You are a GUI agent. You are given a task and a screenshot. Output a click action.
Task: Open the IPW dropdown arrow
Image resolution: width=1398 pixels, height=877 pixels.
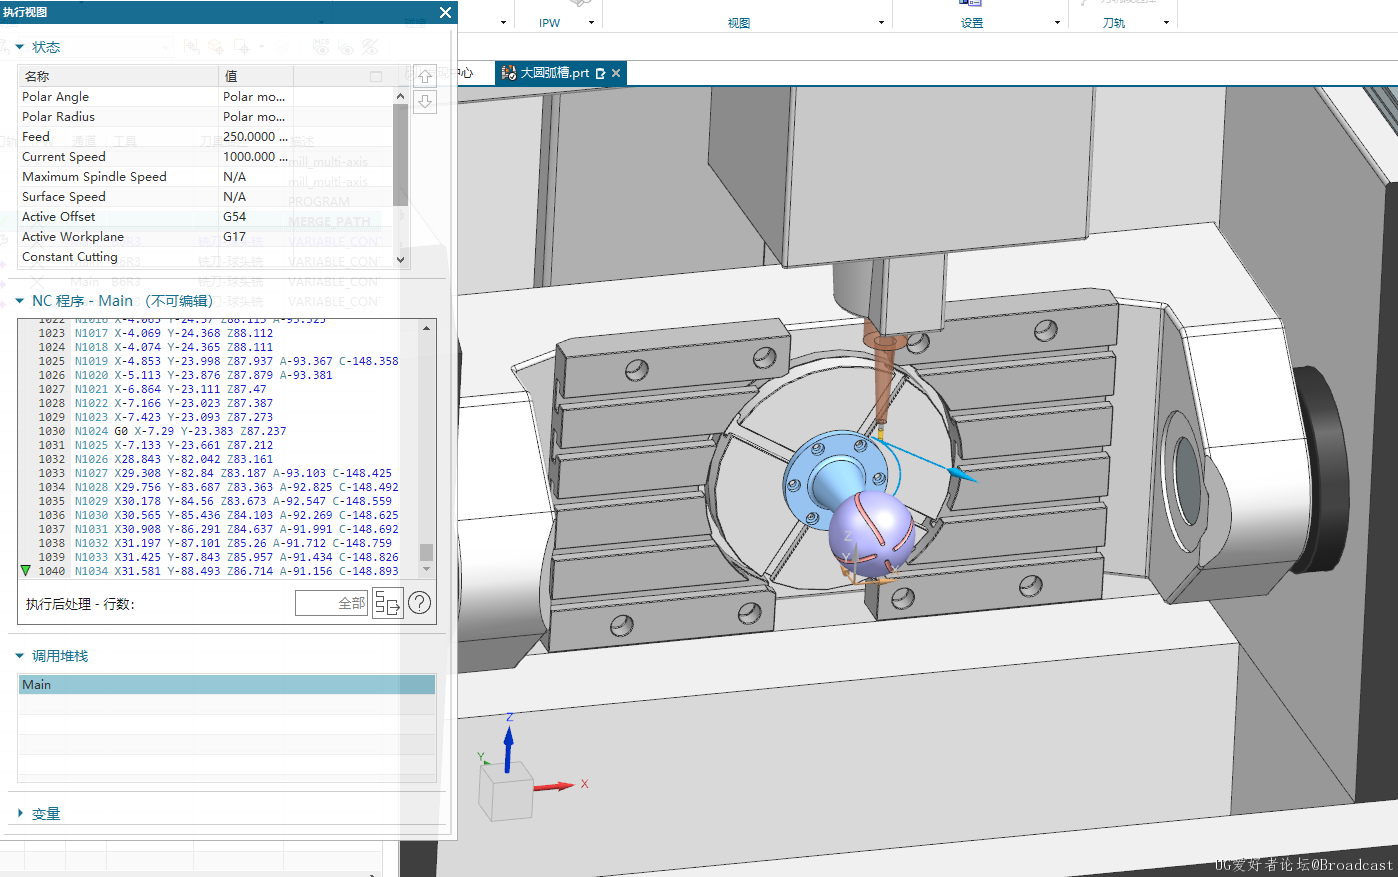[x=592, y=22]
